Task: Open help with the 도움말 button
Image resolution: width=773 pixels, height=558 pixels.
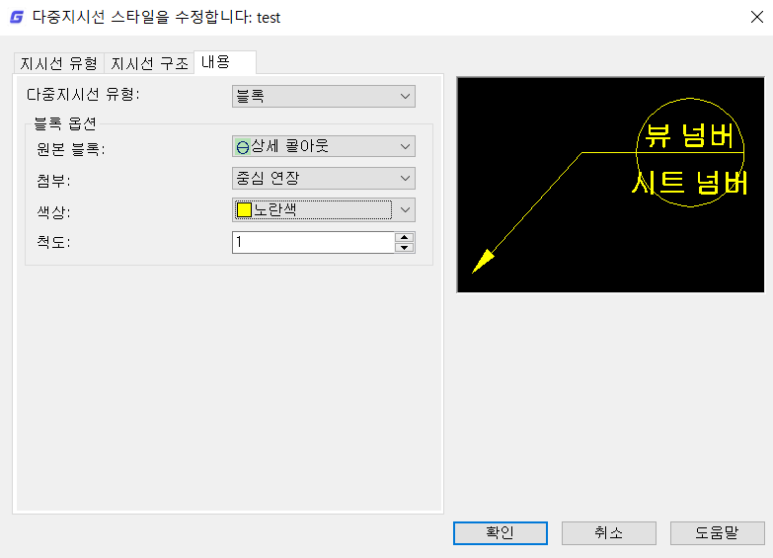Action: tap(717, 533)
